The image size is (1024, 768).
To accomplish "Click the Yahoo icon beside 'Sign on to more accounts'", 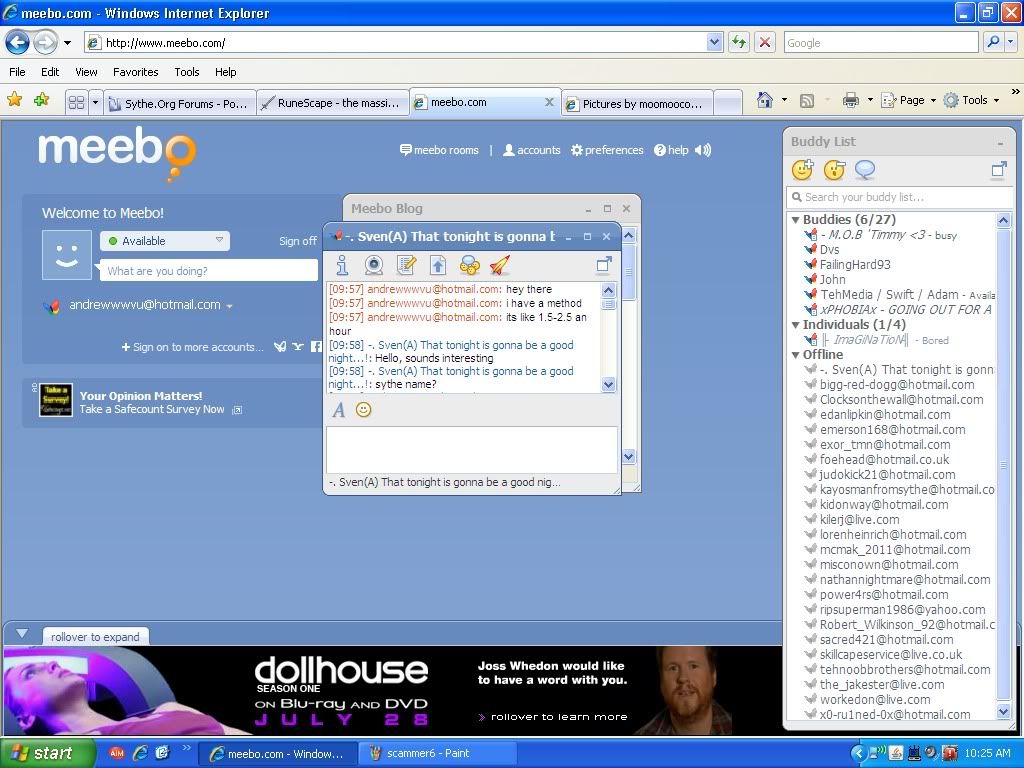I will 298,347.
